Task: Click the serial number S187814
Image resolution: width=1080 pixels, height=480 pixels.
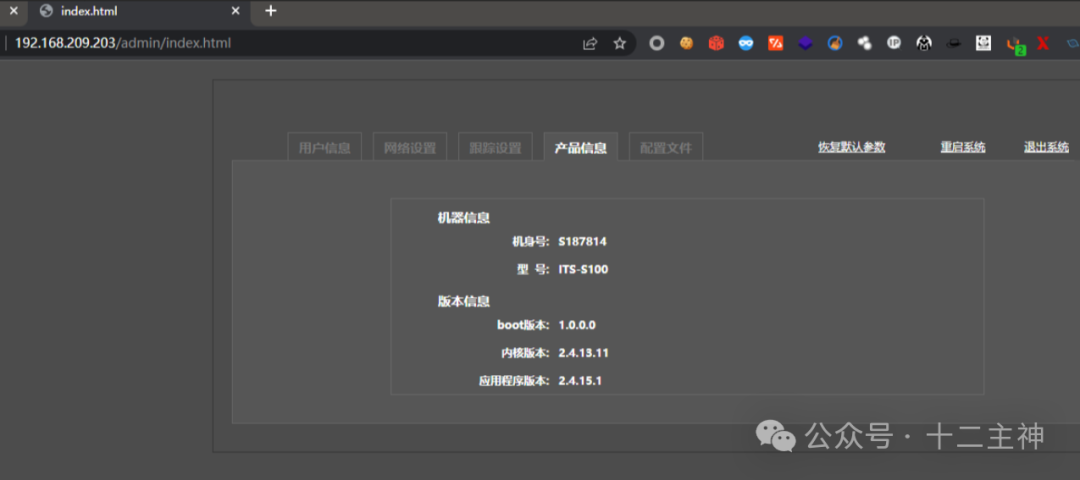Action: (x=582, y=242)
